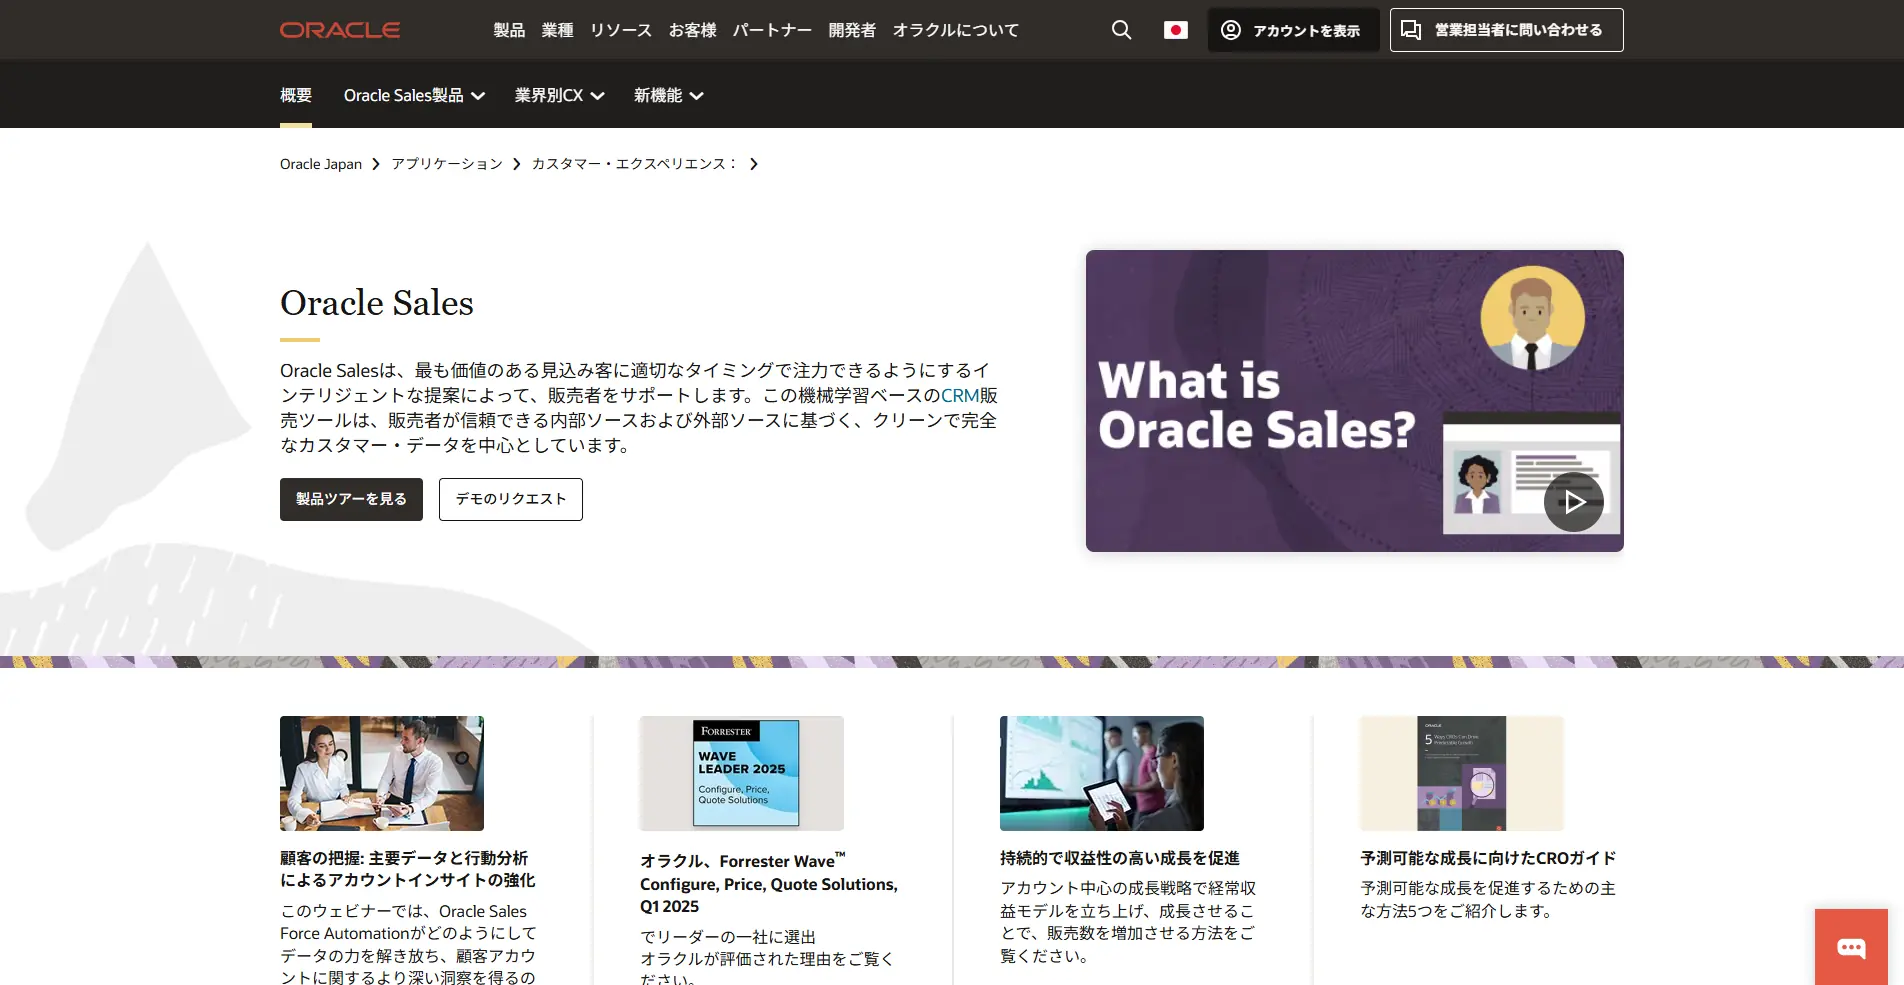Image resolution: width=1904 pixels, height=985 pixels.
Task: Click the 製品ツアーを見る button
Action: click(x=351, y=499)
